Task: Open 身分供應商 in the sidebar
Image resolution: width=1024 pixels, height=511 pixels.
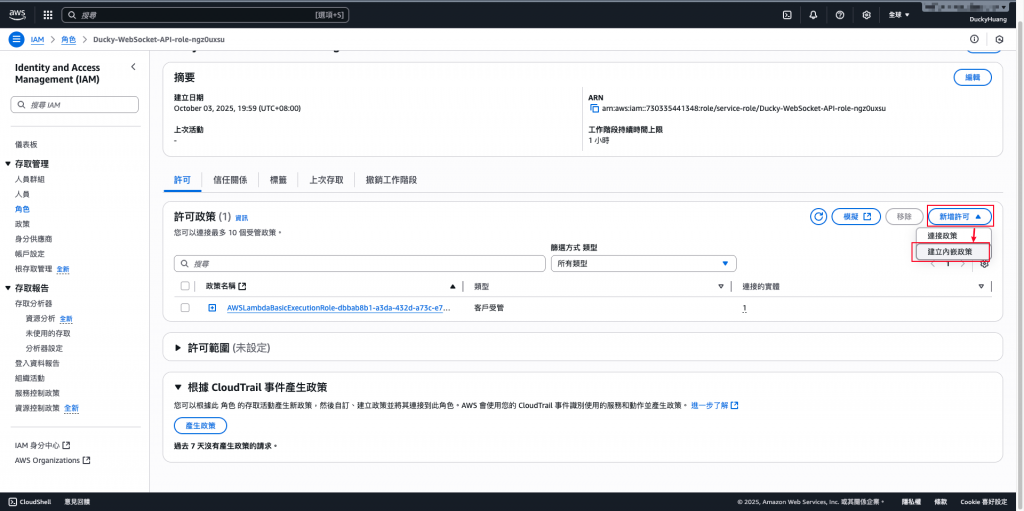Action: coord(34,239)
